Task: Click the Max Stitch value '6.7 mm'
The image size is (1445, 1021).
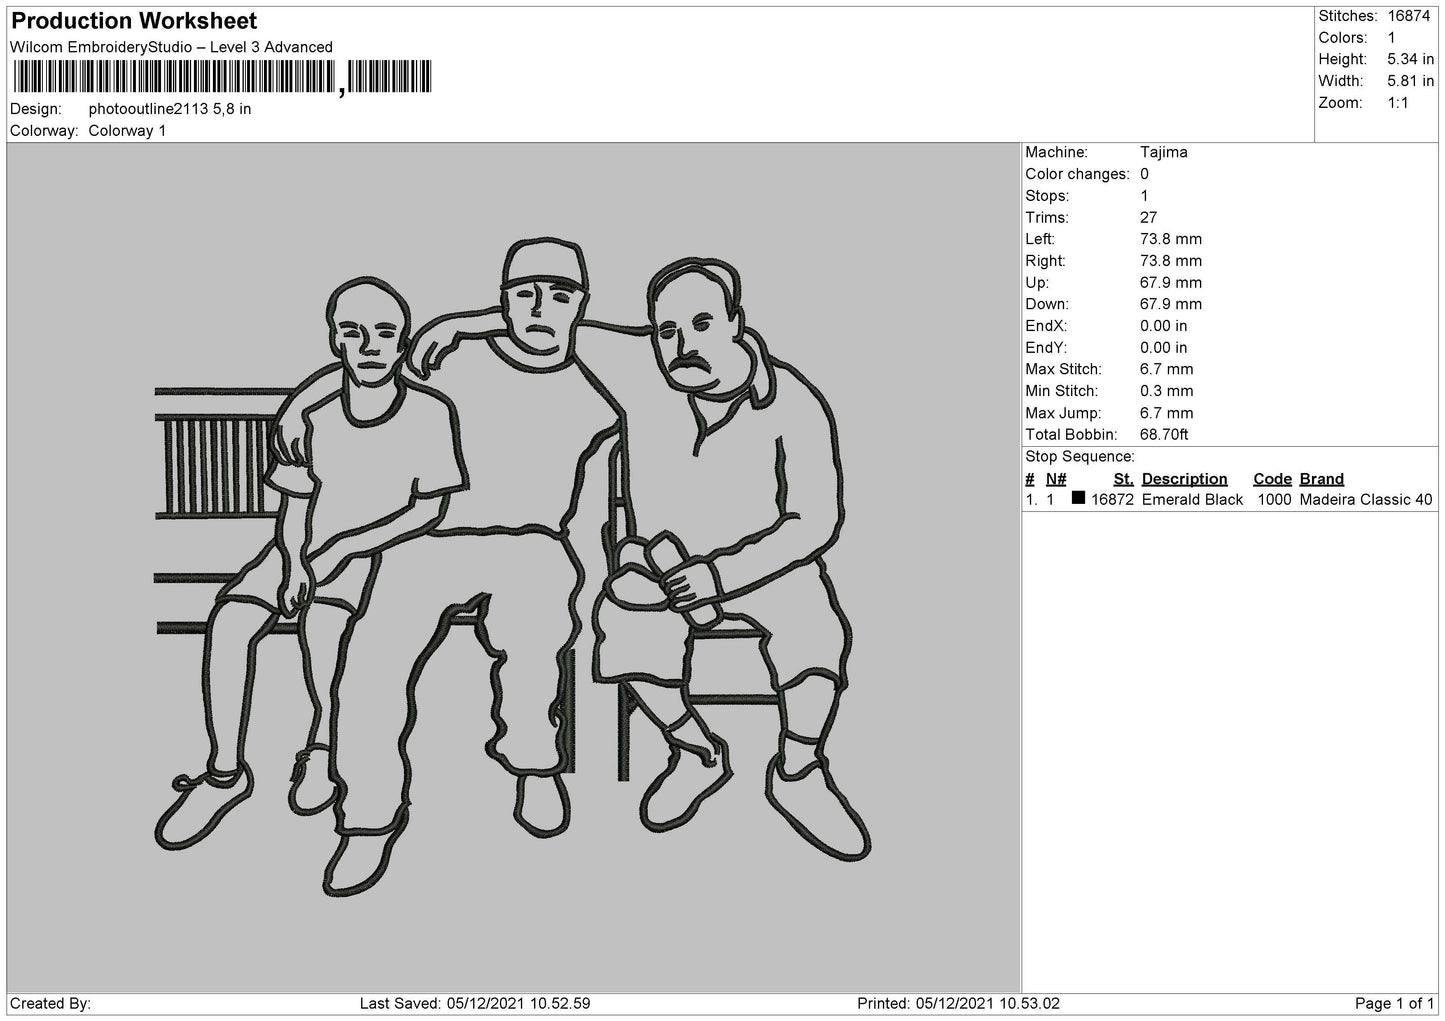Action: (1167, 370)
